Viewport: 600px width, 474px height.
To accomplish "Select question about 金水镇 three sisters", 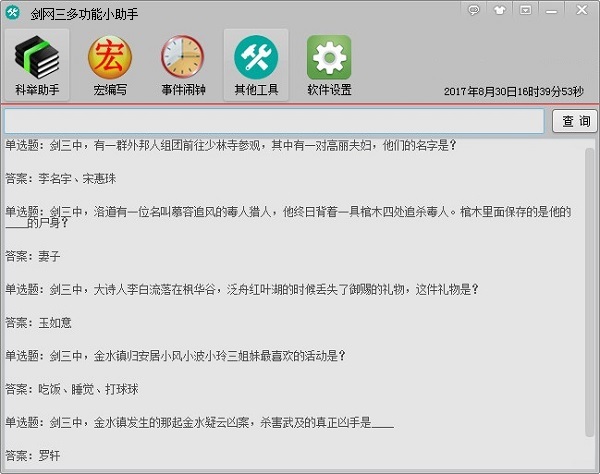I will pyautogui.click(x=175, y=356).
